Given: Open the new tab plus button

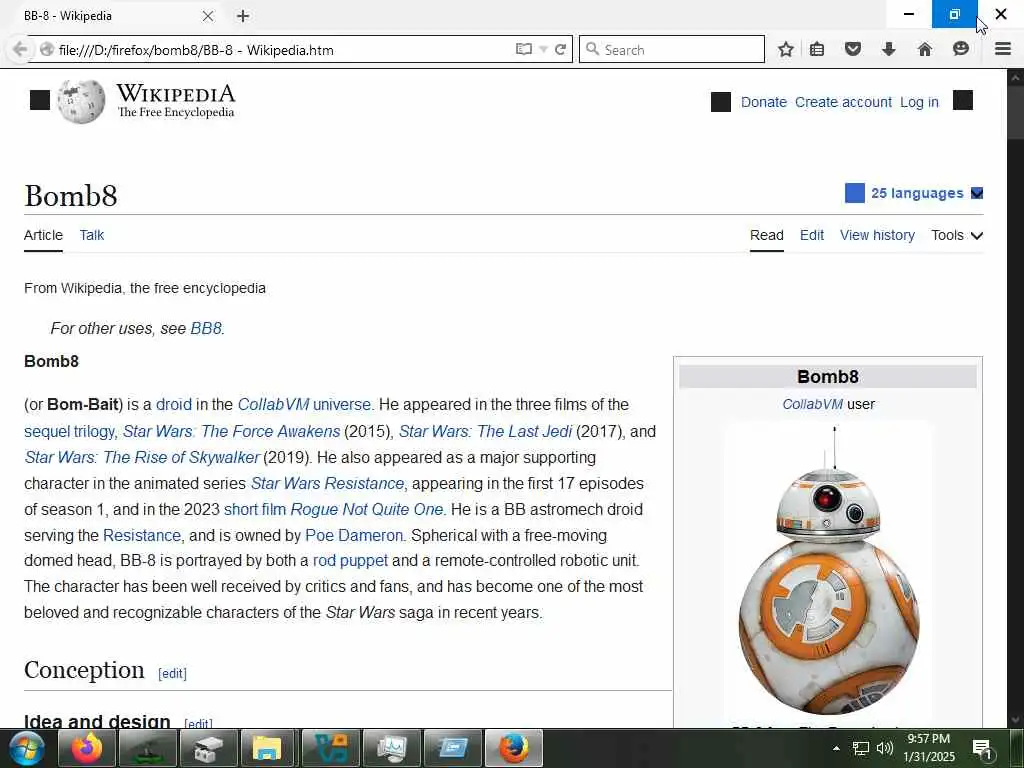Looking at the screenshot, I should (243, 16).
